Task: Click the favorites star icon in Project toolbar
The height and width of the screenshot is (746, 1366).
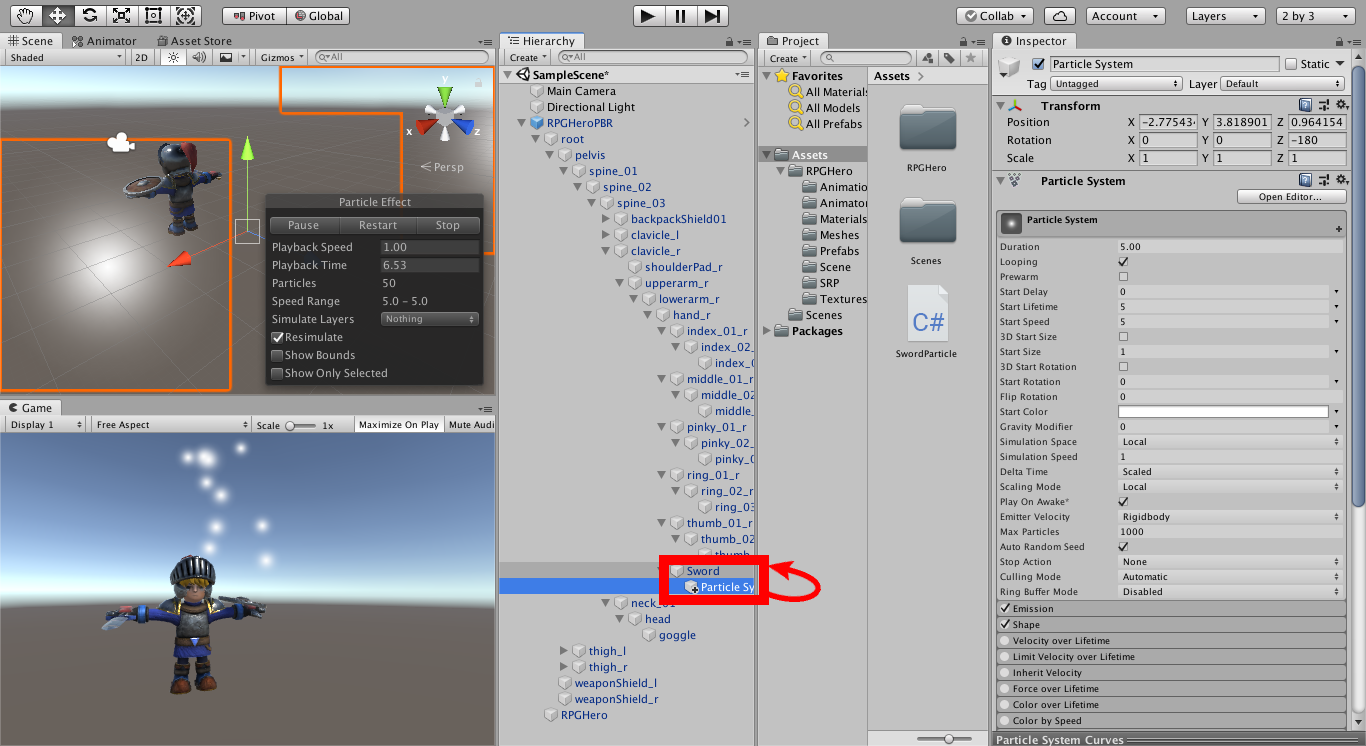Action: pos(970,58)
